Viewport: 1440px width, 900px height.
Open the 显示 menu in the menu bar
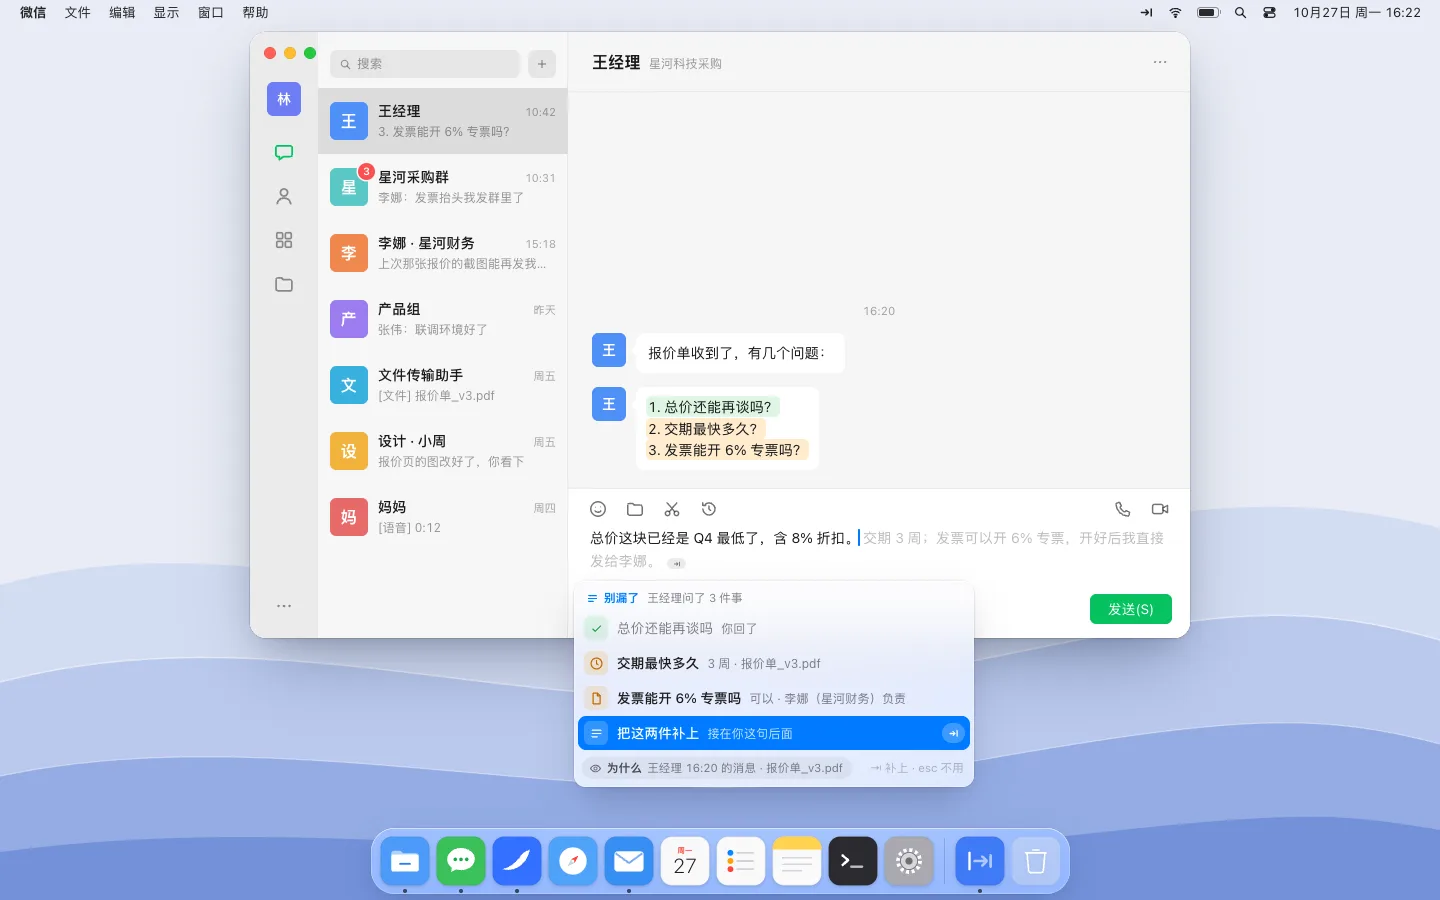[166, 13]
